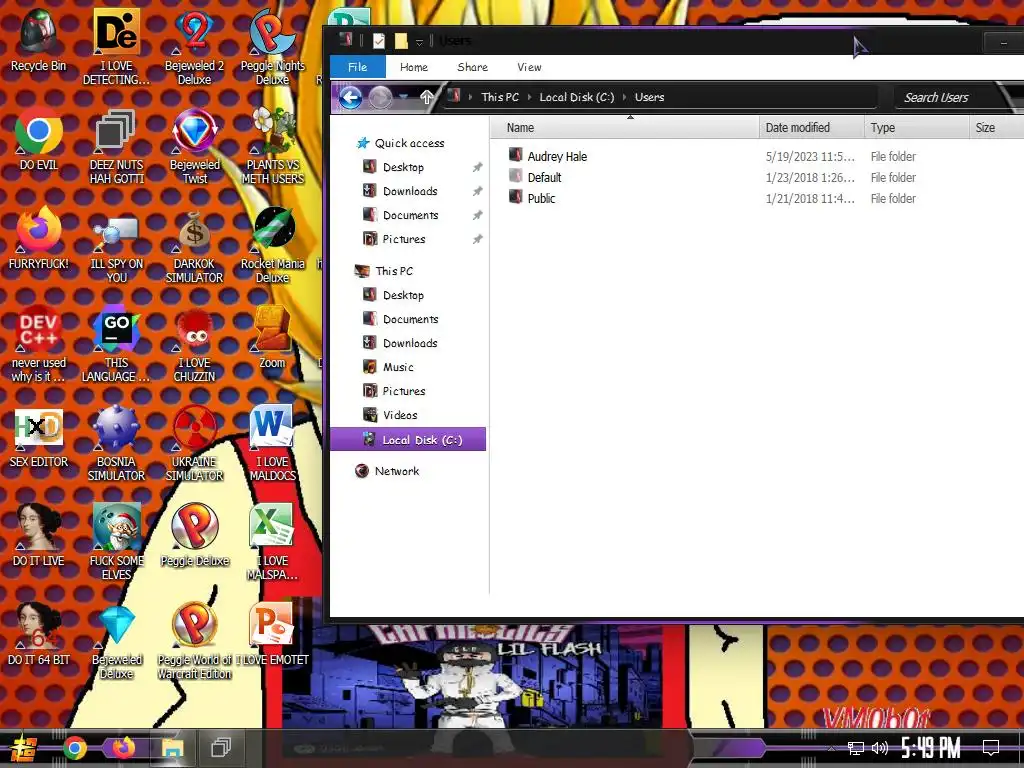Switch to the Home ribbon tab

[x=414, y=67]
